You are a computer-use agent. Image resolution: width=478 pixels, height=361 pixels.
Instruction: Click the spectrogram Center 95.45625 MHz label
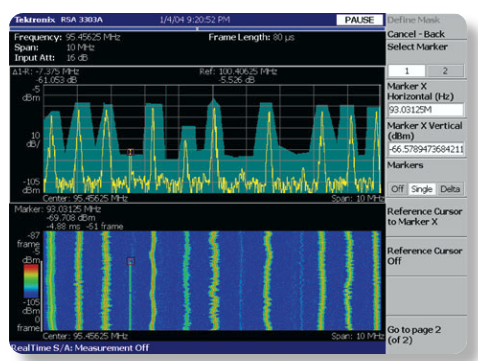[85, 336]
